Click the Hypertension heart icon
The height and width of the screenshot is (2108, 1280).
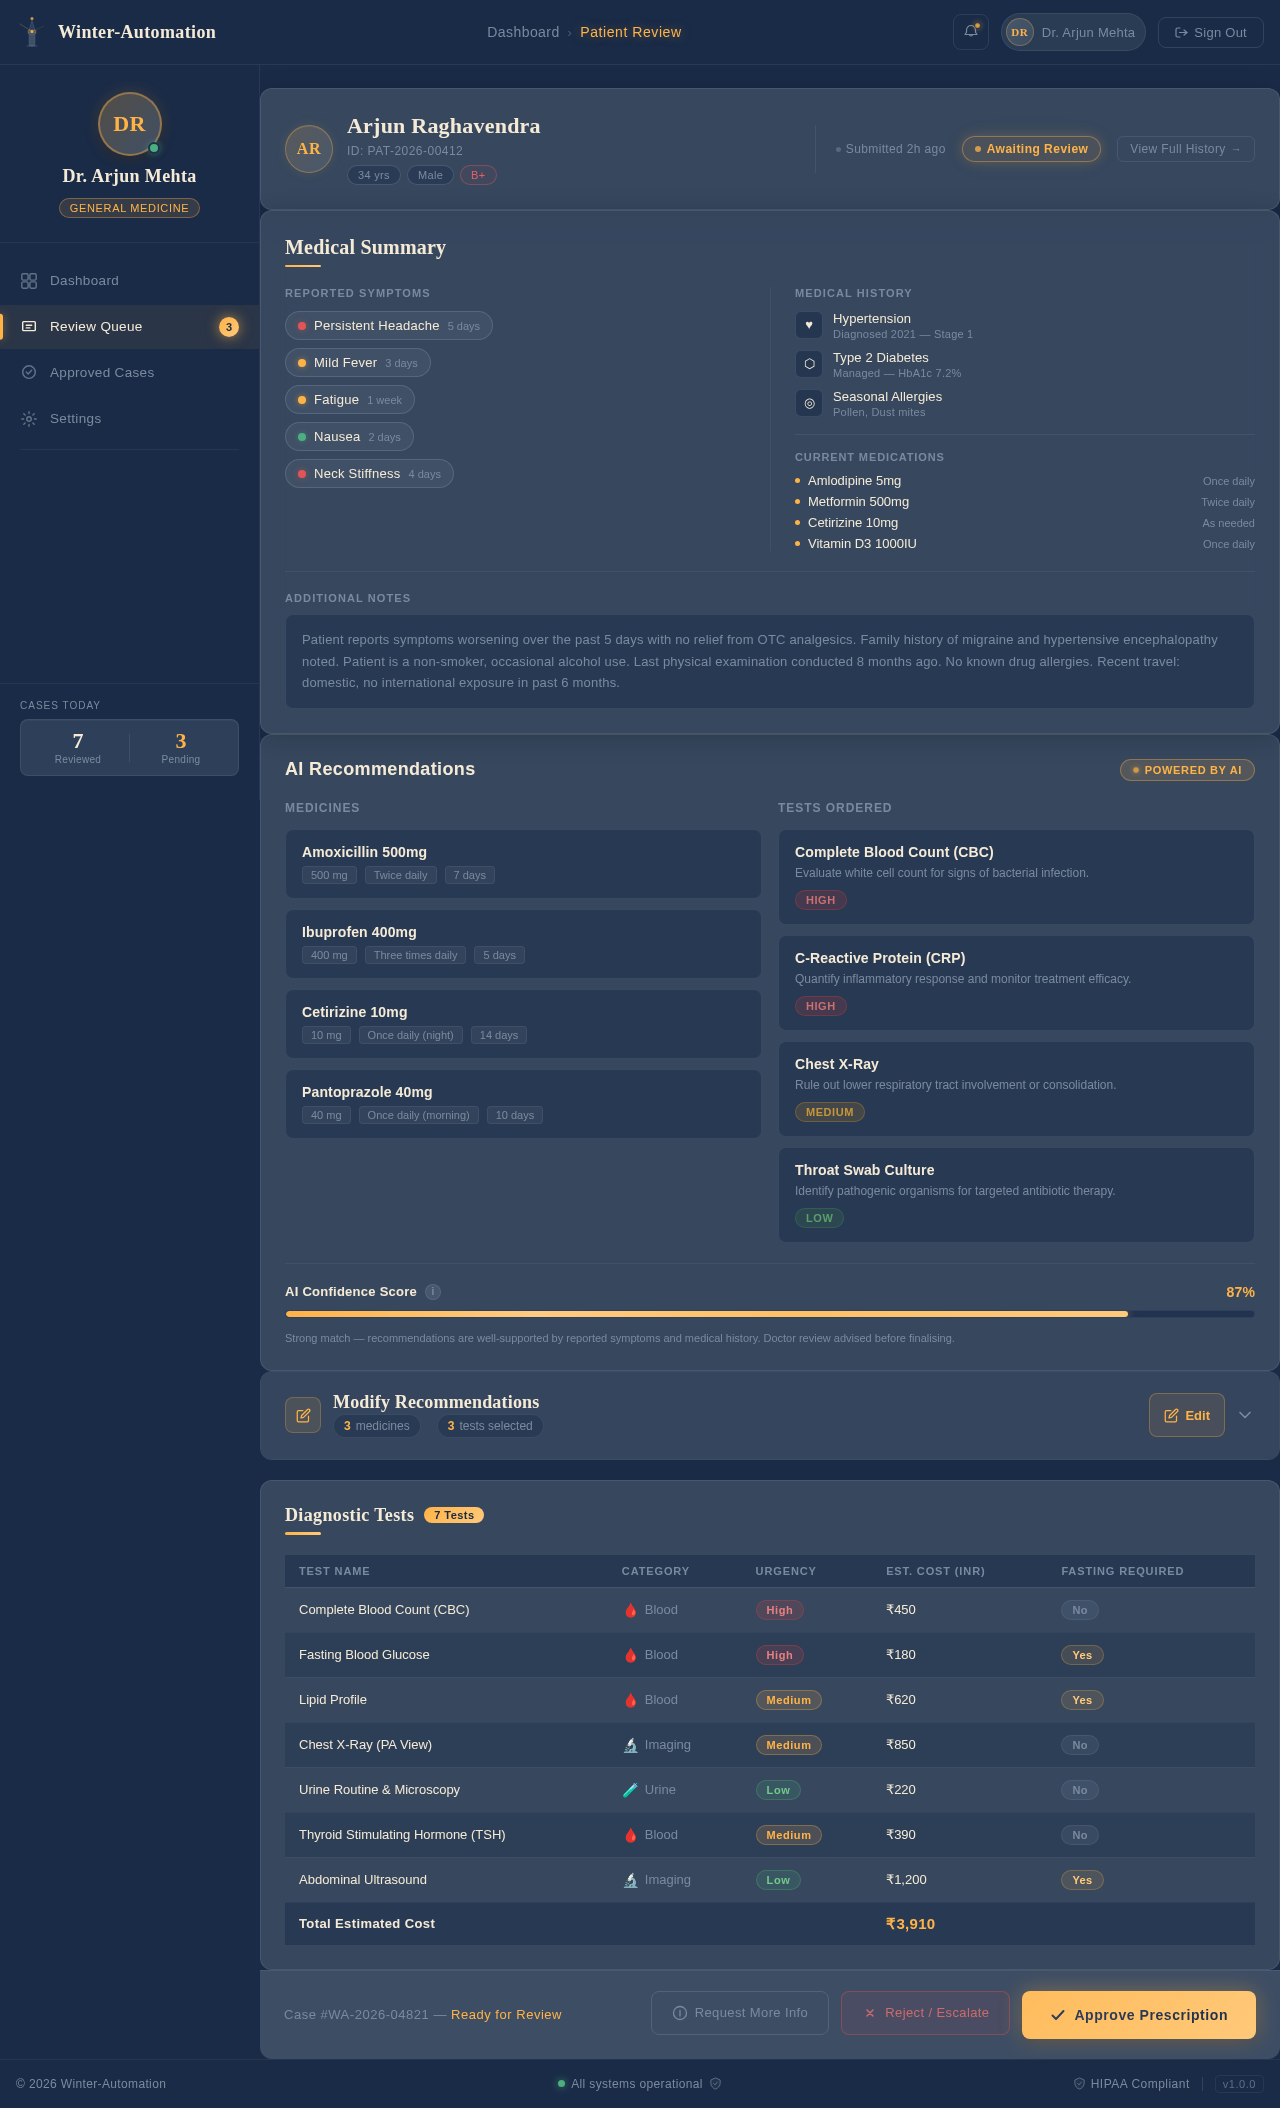tap(809, 325)
